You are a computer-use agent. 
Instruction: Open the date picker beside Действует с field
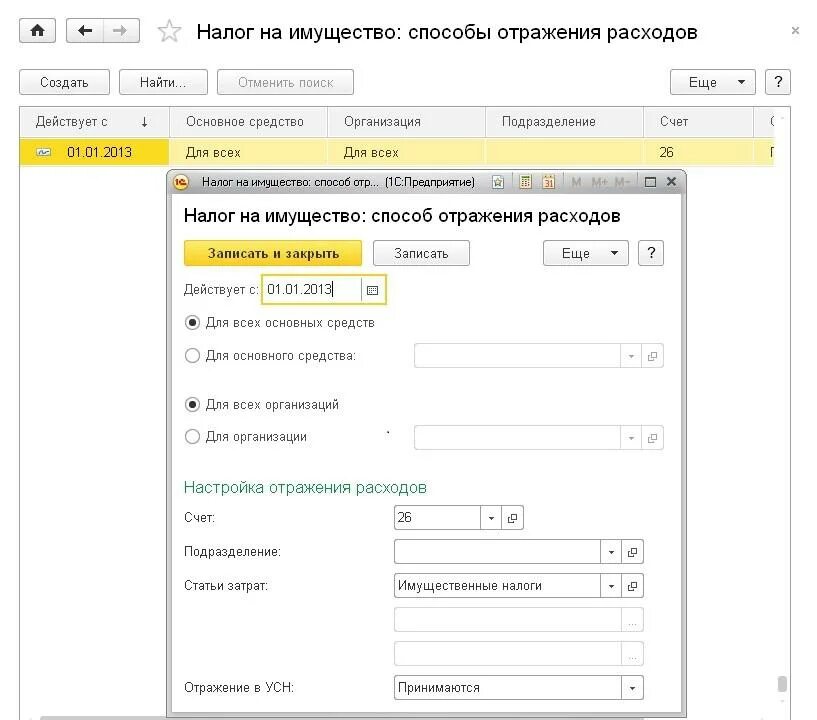371,289
